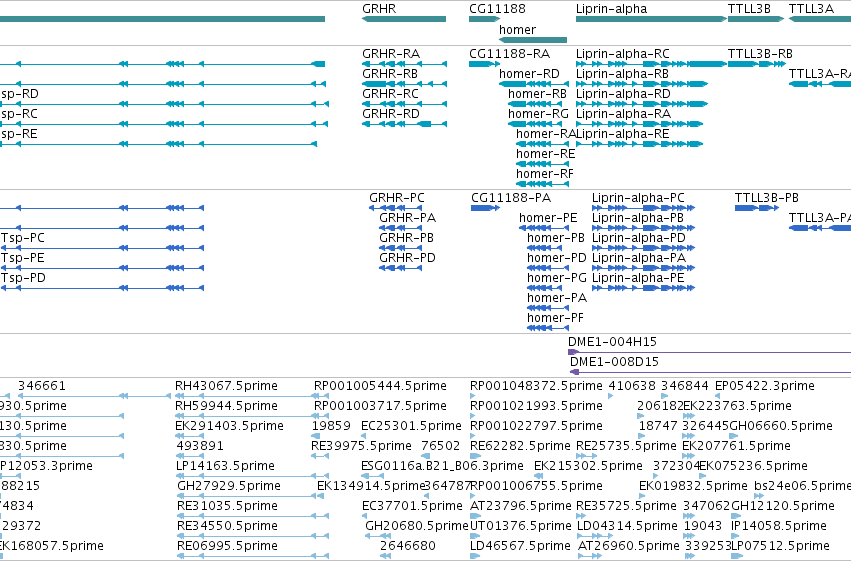Click Liprin-alpha-RE transcript

click(639, 144)
